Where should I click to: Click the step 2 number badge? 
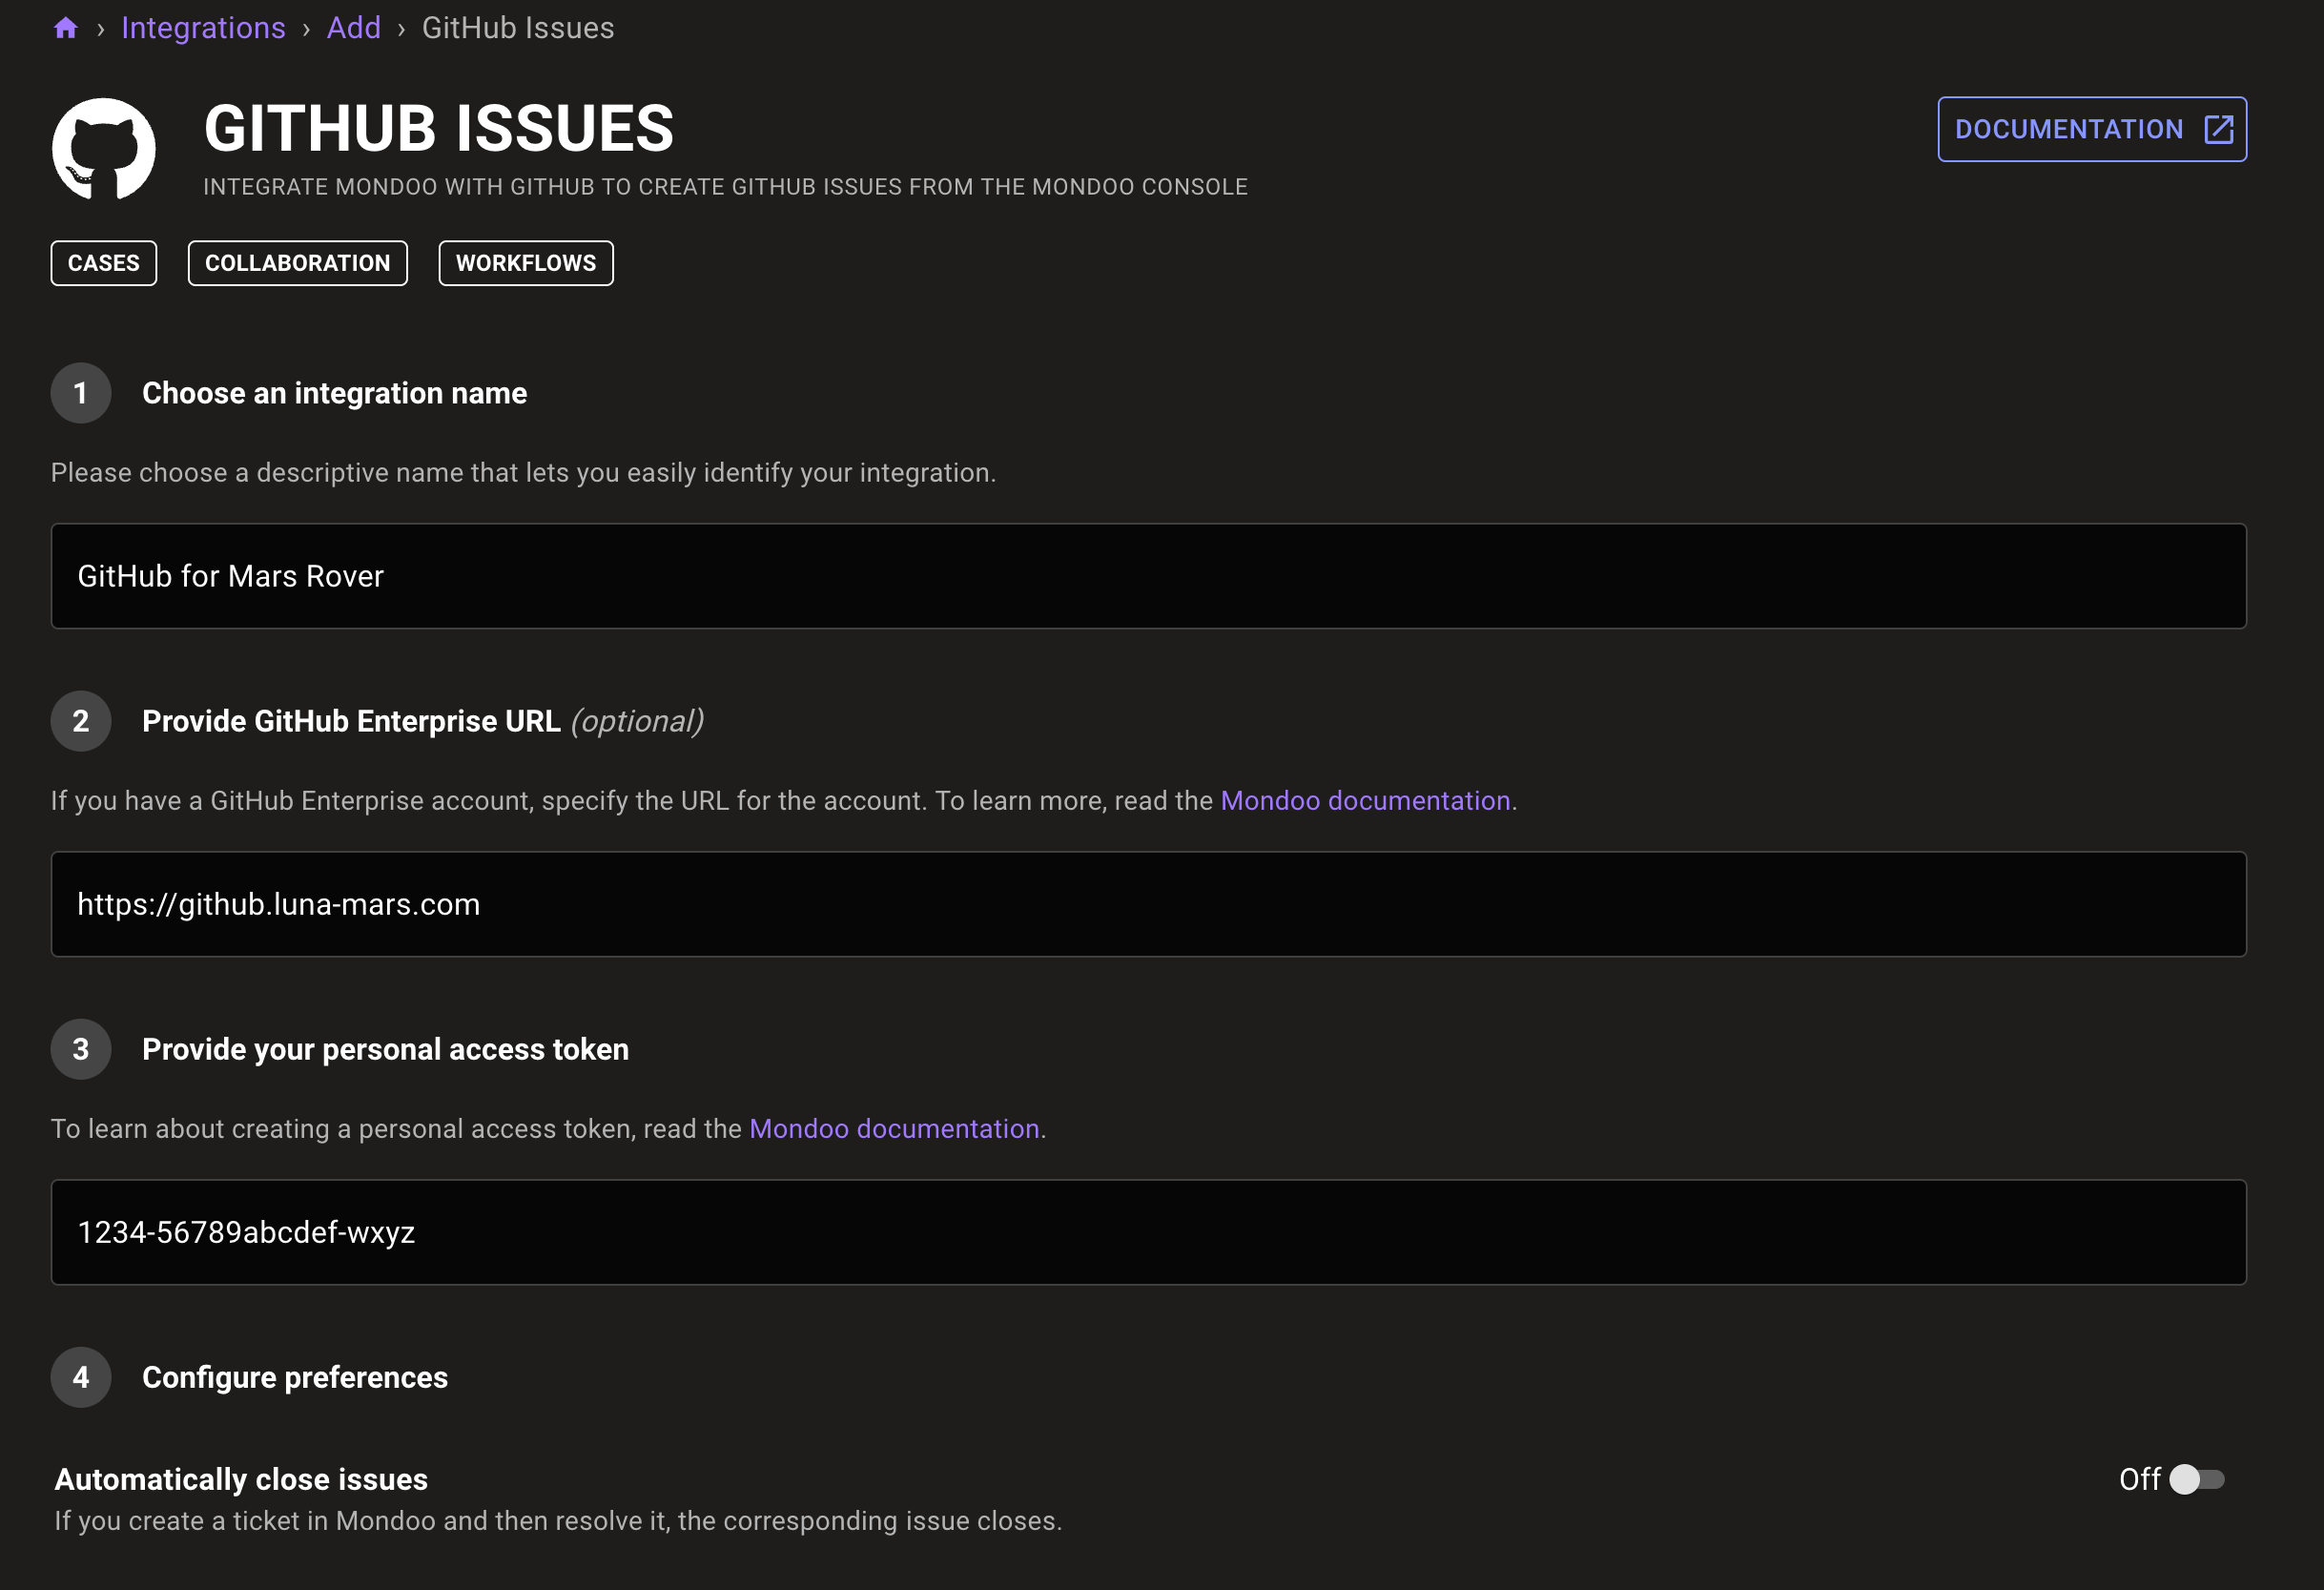tap(81, 721)
